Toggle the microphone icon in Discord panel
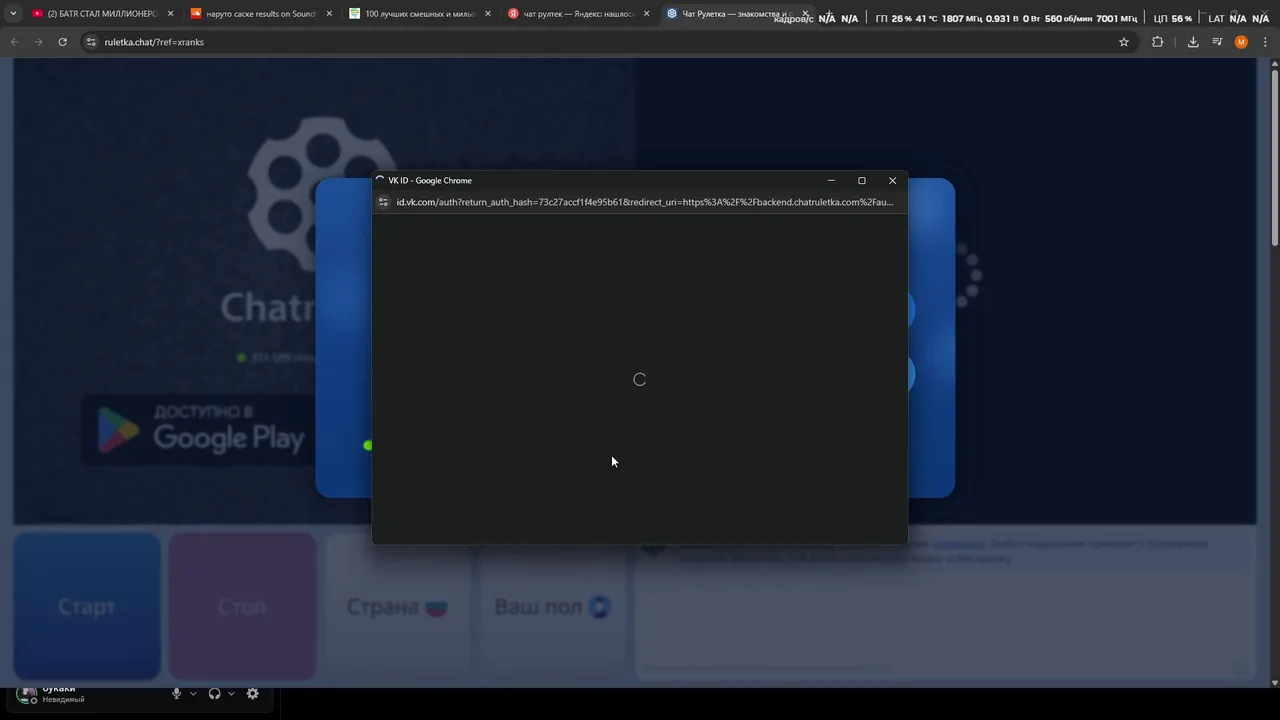 176,694
